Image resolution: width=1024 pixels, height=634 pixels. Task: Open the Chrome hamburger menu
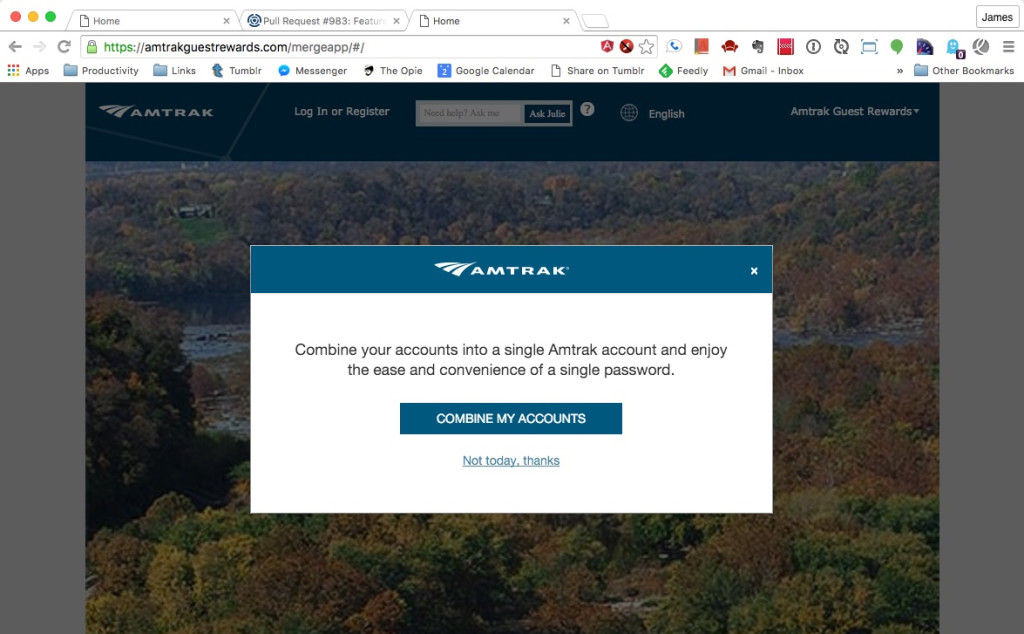tap(1008, 46)
